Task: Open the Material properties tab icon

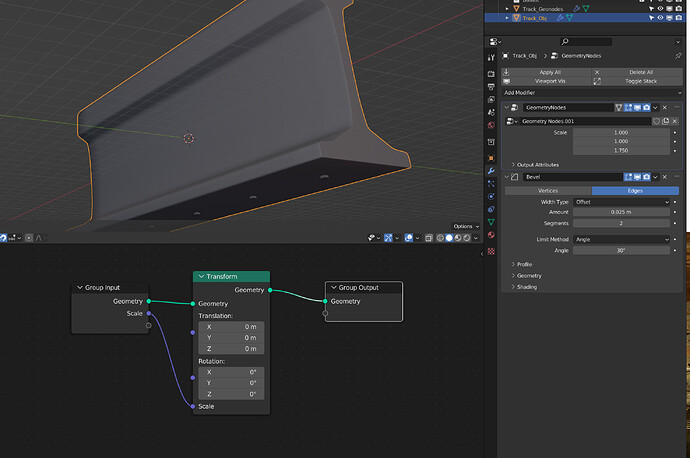Action: coord(491,235)
